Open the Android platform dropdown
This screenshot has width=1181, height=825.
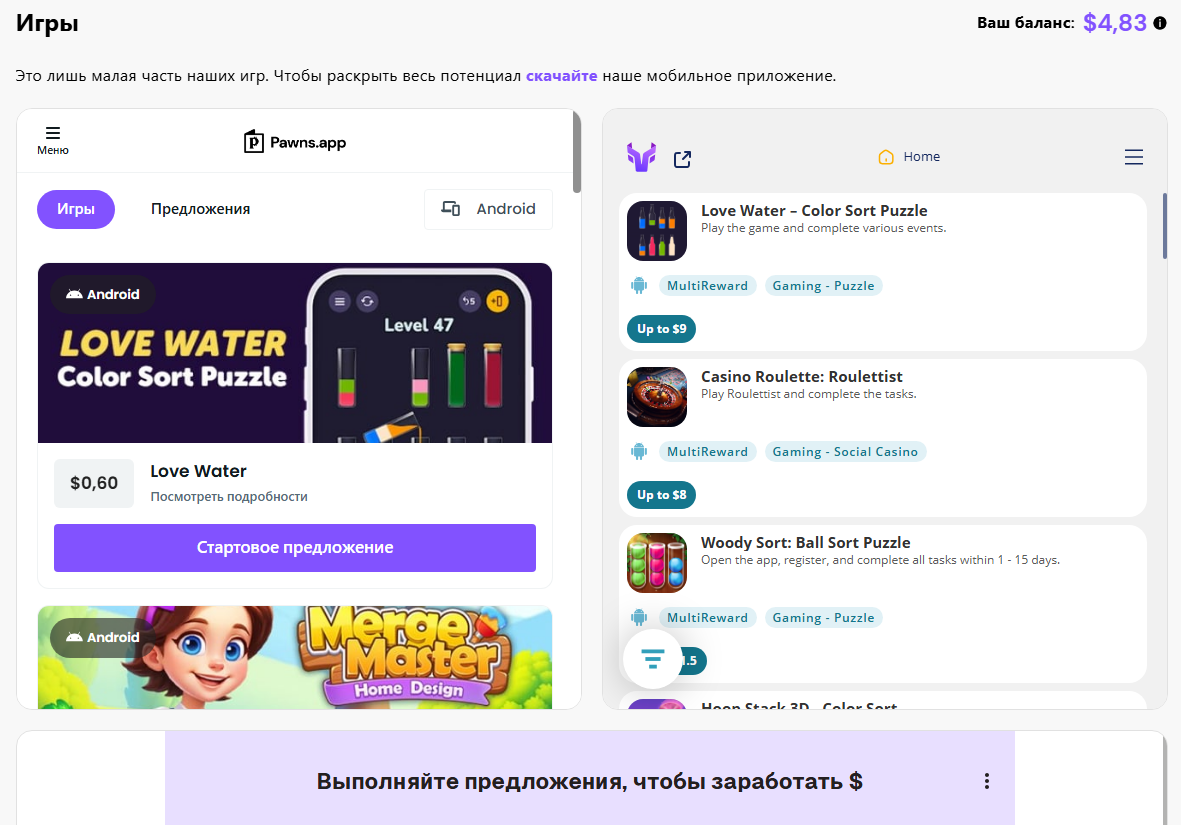(488, 209)
